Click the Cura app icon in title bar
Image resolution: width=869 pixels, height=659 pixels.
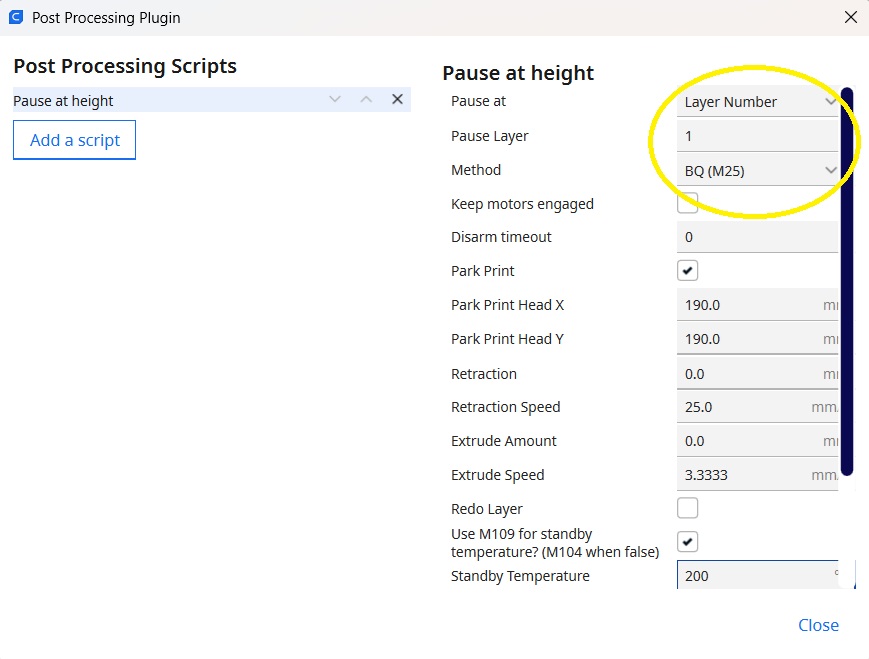16,17
